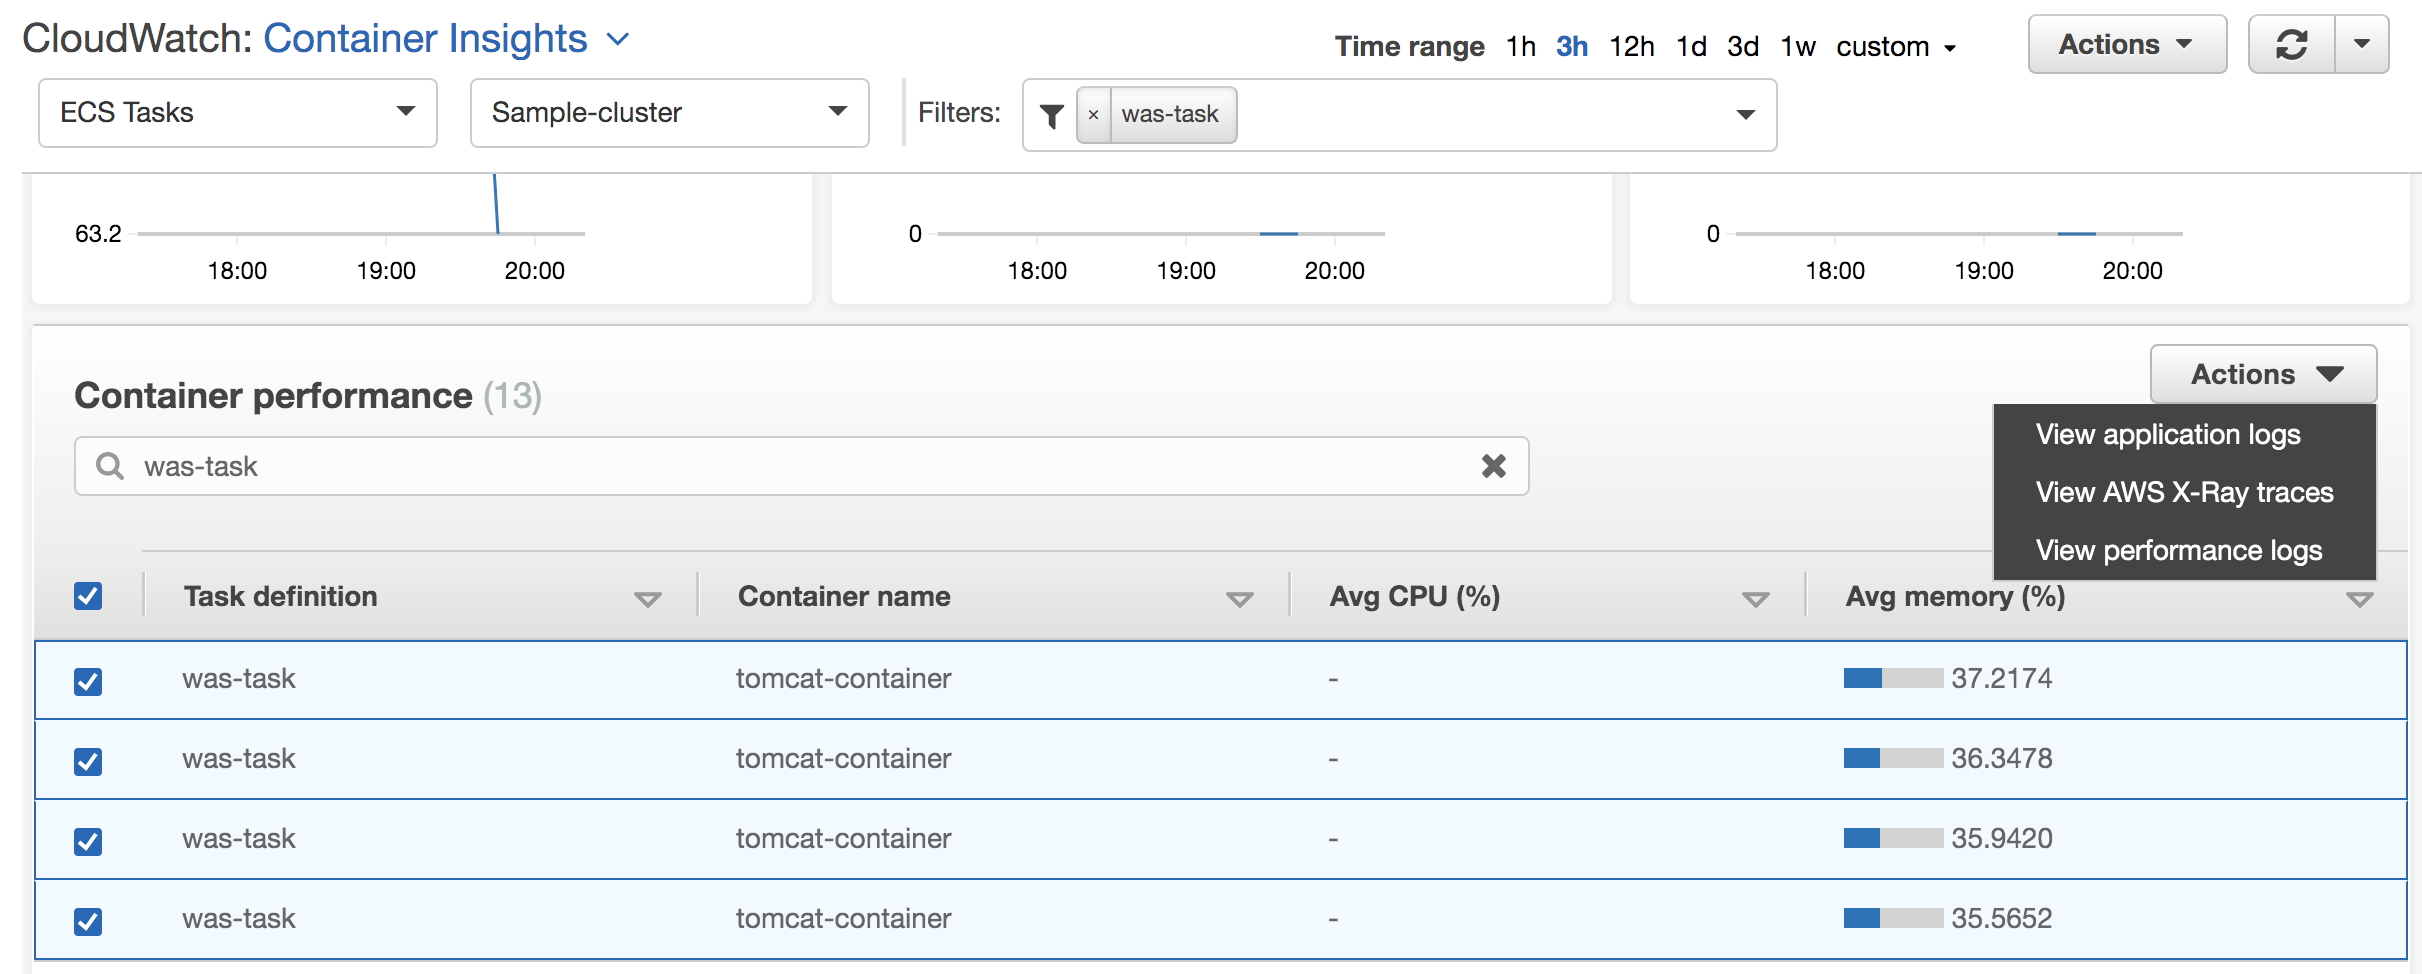Open the custom time range dropdown

tap(1895, 47)
